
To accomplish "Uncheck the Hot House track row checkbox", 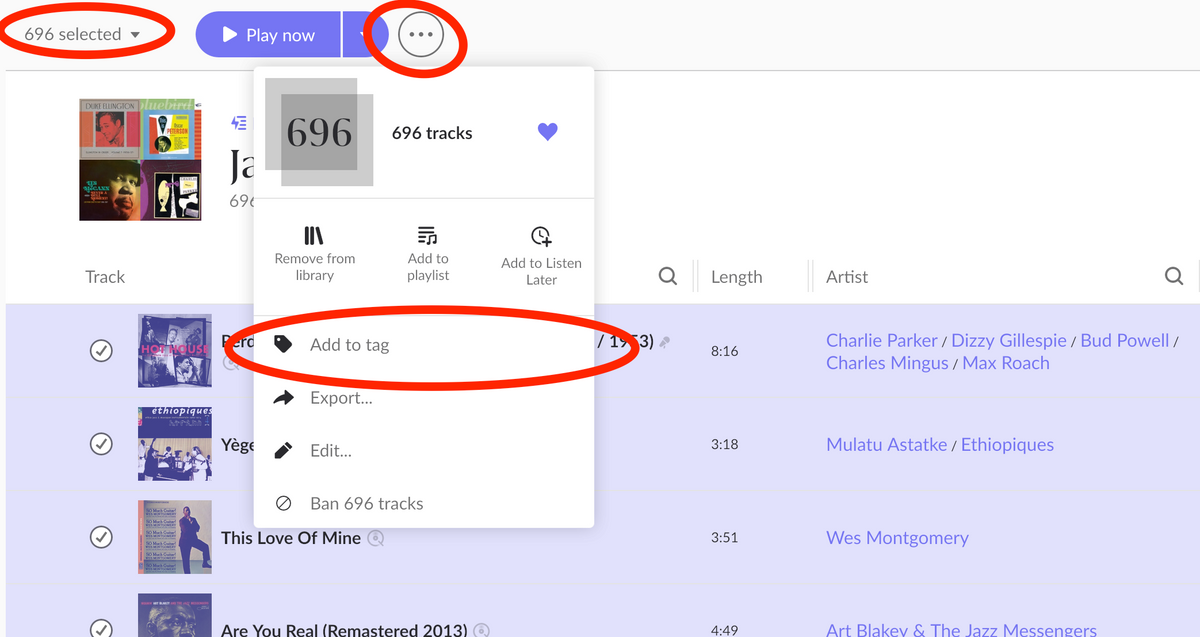I will [x=101, y=351].
